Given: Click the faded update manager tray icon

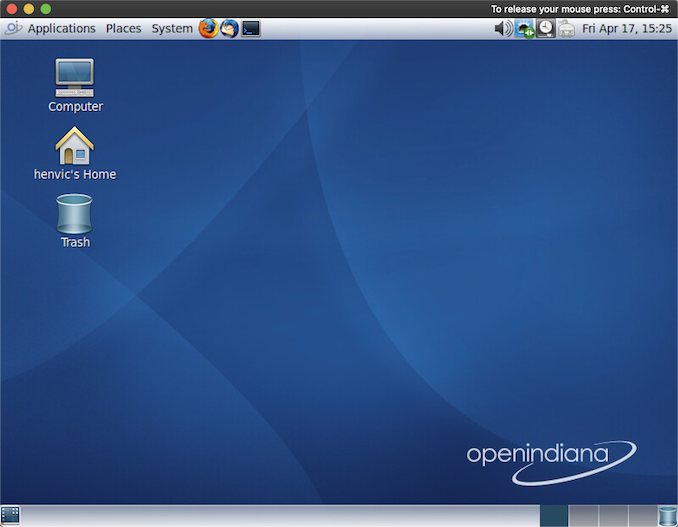Looking at the screenshot, I should (566, 29).
